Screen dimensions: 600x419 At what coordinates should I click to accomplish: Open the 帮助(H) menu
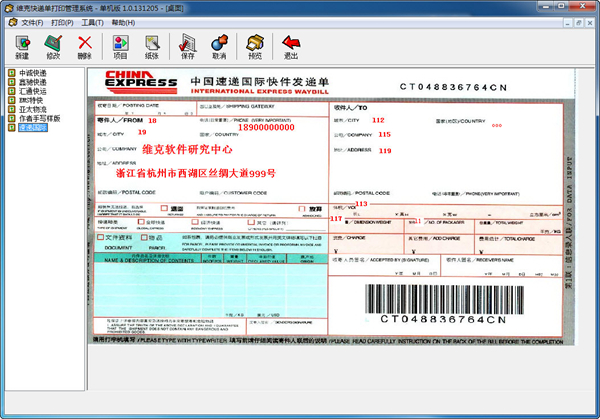coord(123,23)
